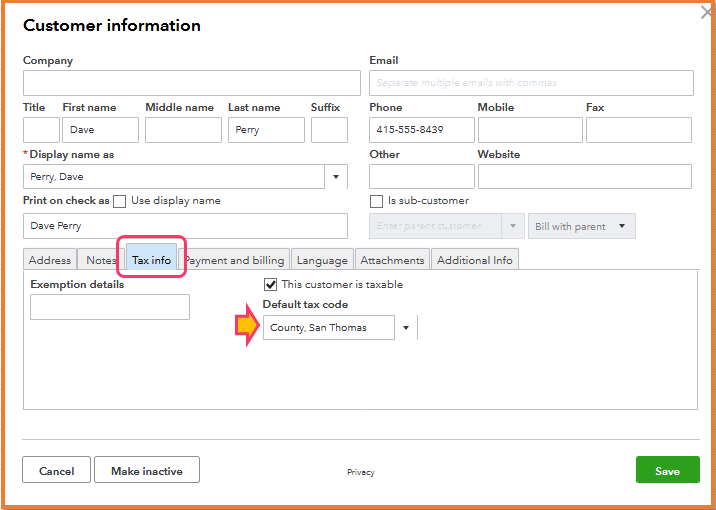
Task: Click Make inactive button
Action: pyautogui.click(x=146, y=471)
